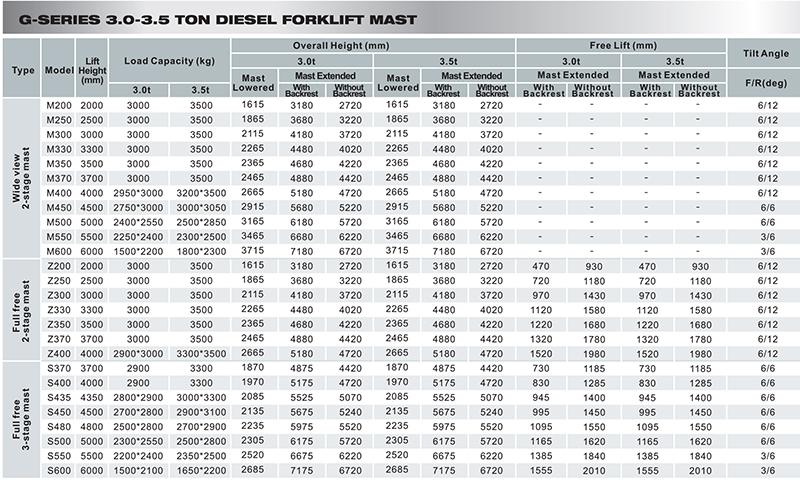Click the 2400*2550 load capacity cell
This screenshot has height=480, width=800.
tap(138, 222)
